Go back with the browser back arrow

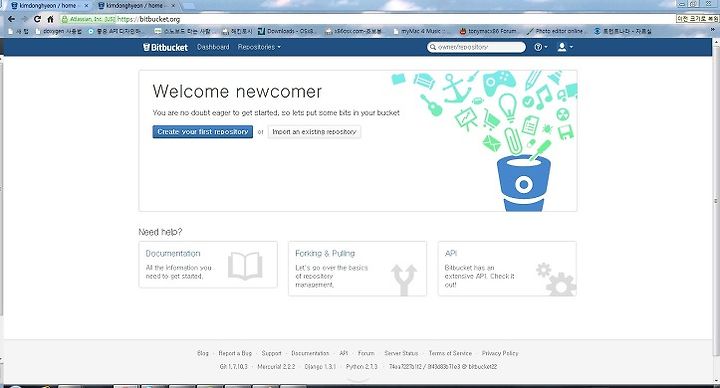coord(11,19)
